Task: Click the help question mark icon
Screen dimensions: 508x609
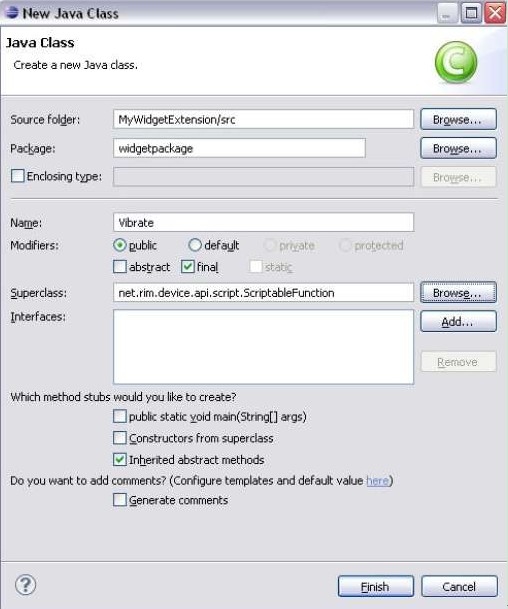Action: tap(25, 585)
